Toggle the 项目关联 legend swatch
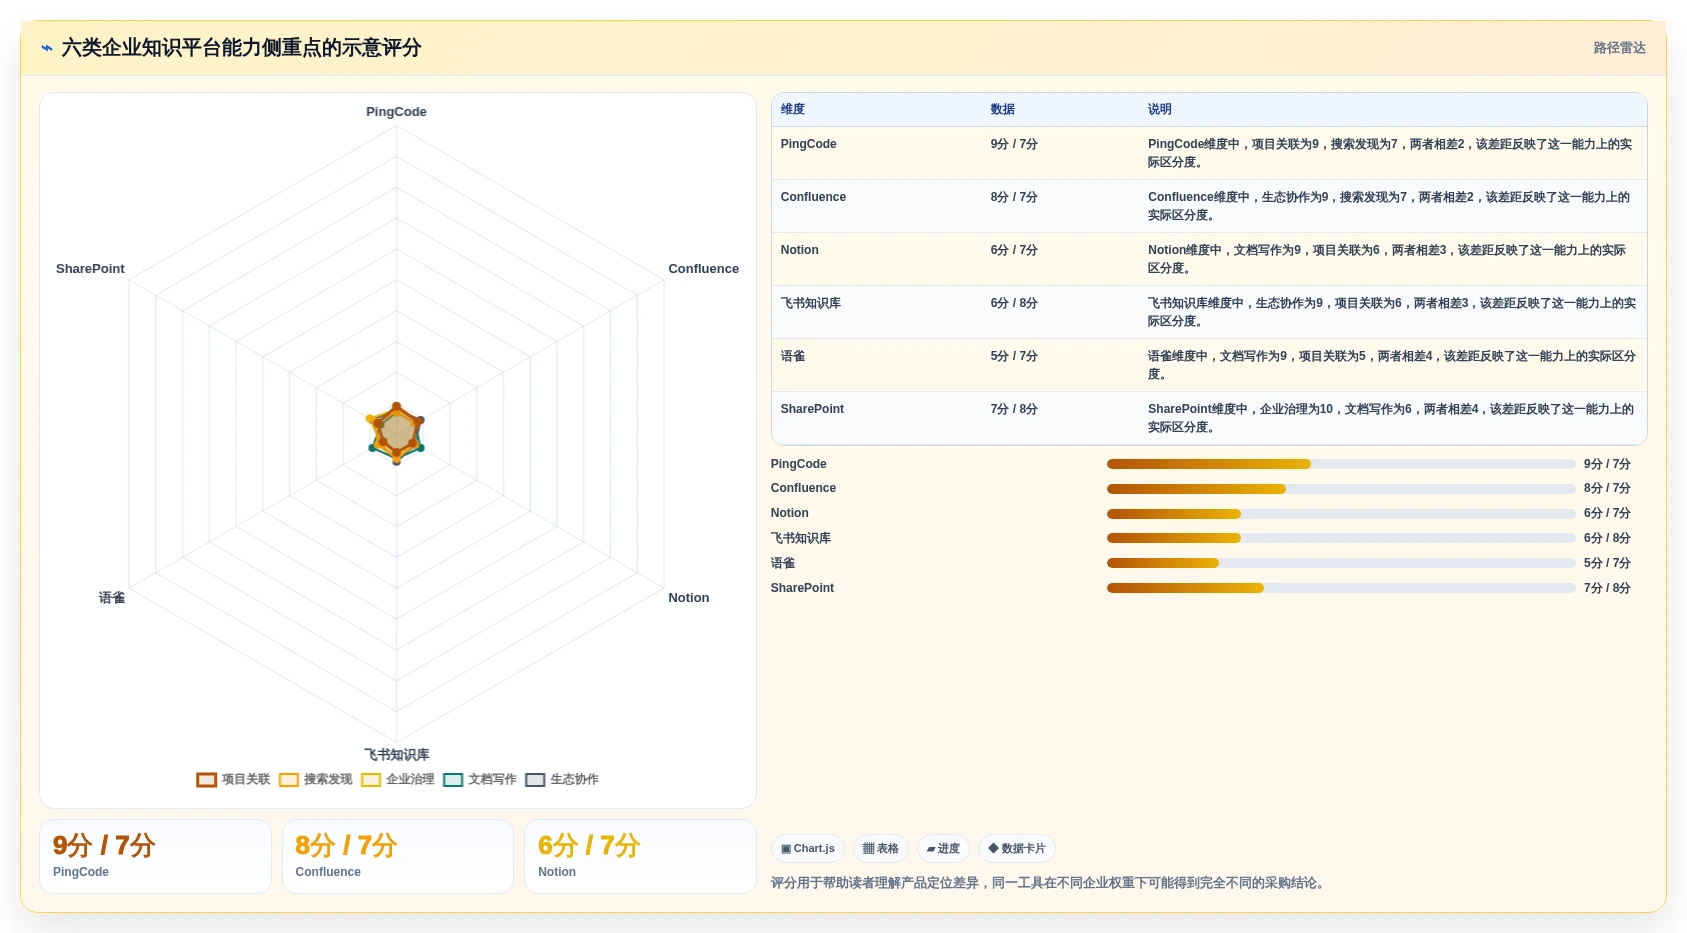 (207, 780)
